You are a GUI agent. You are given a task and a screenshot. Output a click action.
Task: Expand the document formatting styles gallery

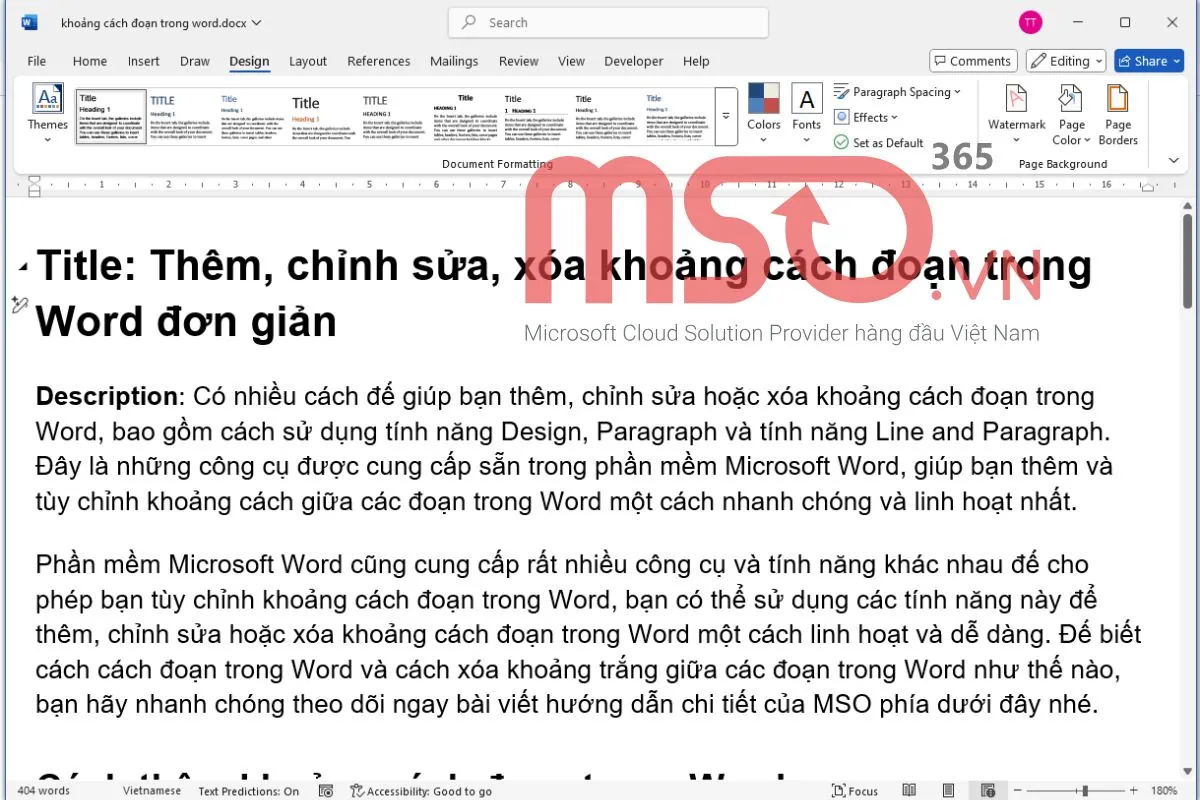coord(727,116)
